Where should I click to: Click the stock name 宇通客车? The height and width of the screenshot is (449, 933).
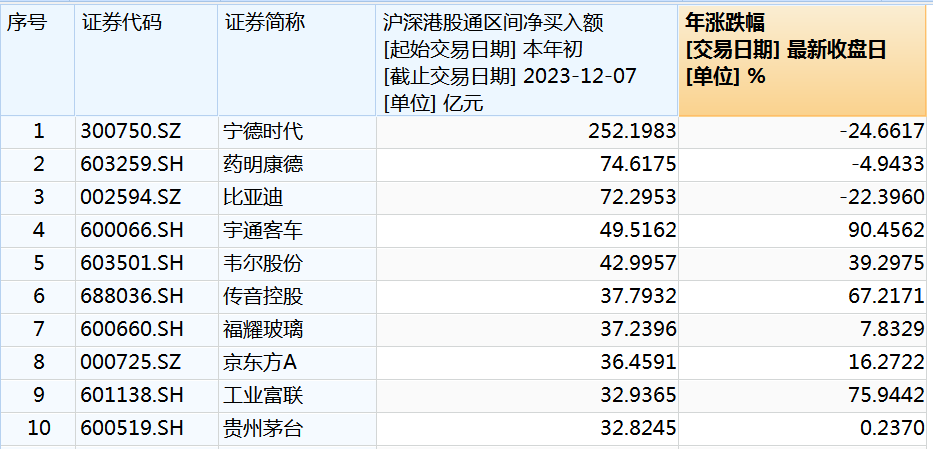click(x=263, y=230)
